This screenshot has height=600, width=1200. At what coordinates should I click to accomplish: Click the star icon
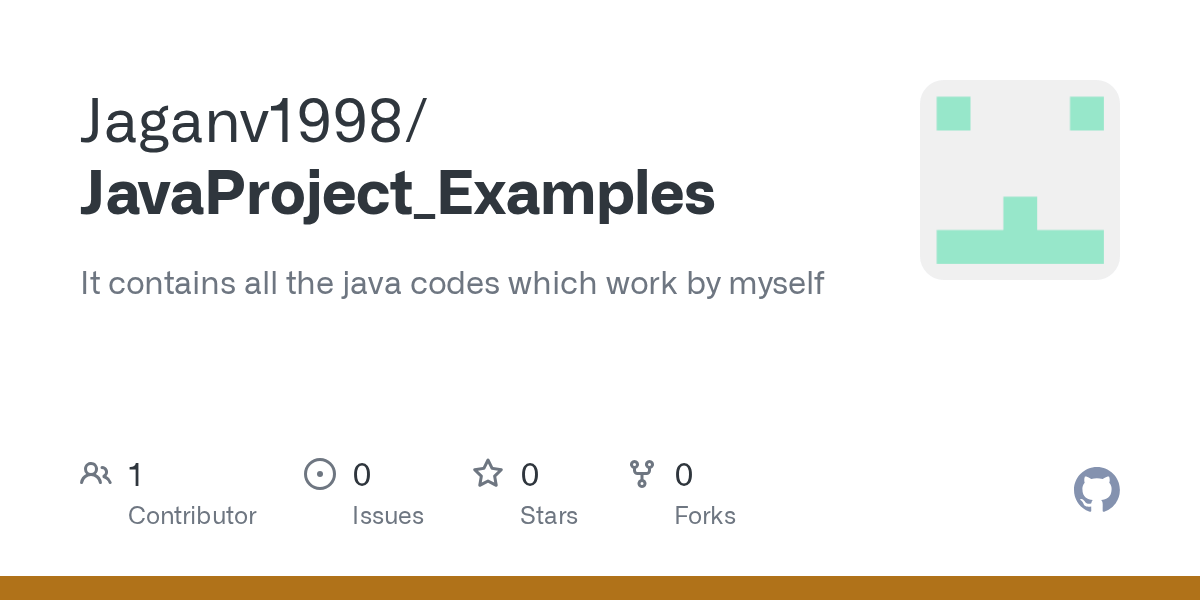(488, 474)
